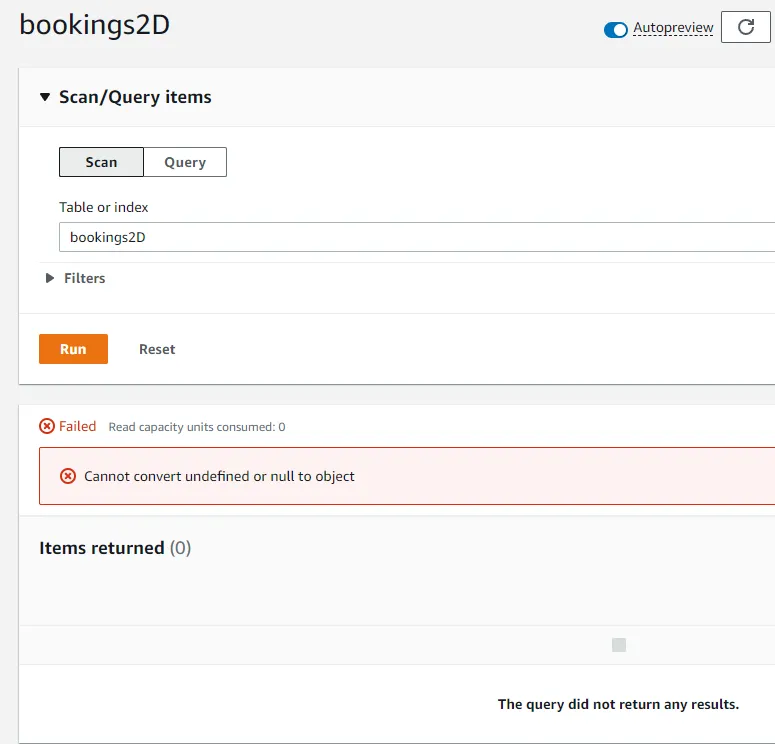Expand the Filters section
775x744 pixels.
tap(50, 278)
